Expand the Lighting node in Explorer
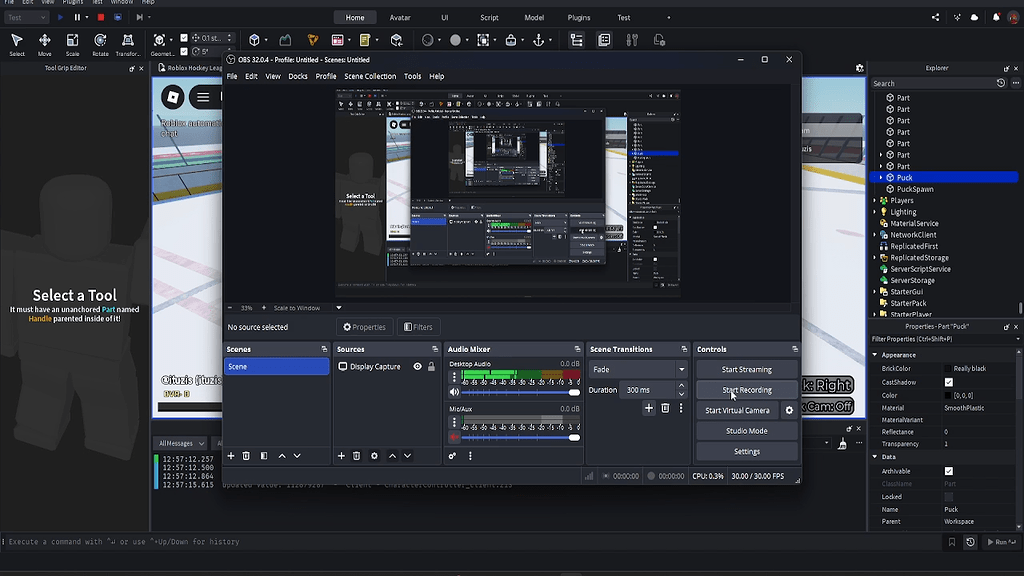 (875, 212)
